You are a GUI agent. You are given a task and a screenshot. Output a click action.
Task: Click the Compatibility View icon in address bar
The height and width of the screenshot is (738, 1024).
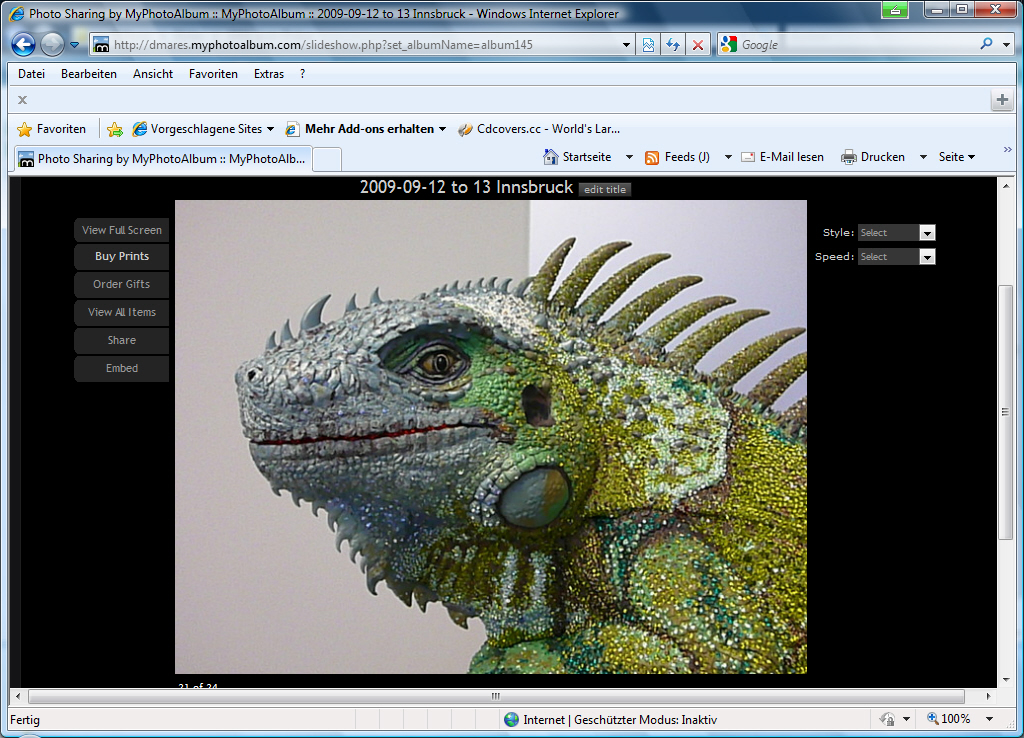click(649, 45)
